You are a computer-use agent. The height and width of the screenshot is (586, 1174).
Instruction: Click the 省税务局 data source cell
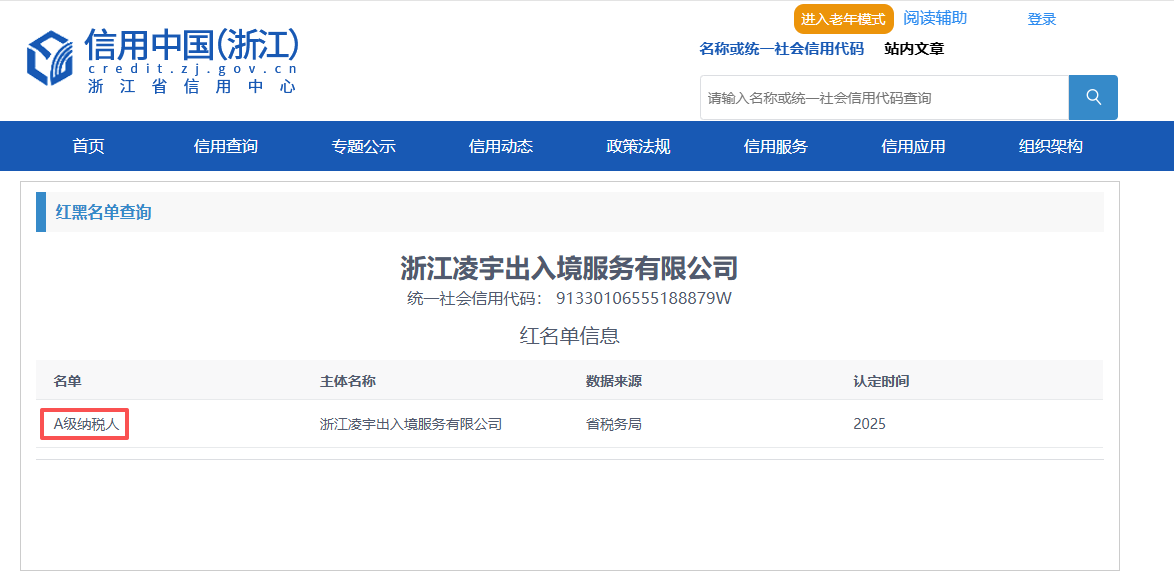[x=614, y=424]
